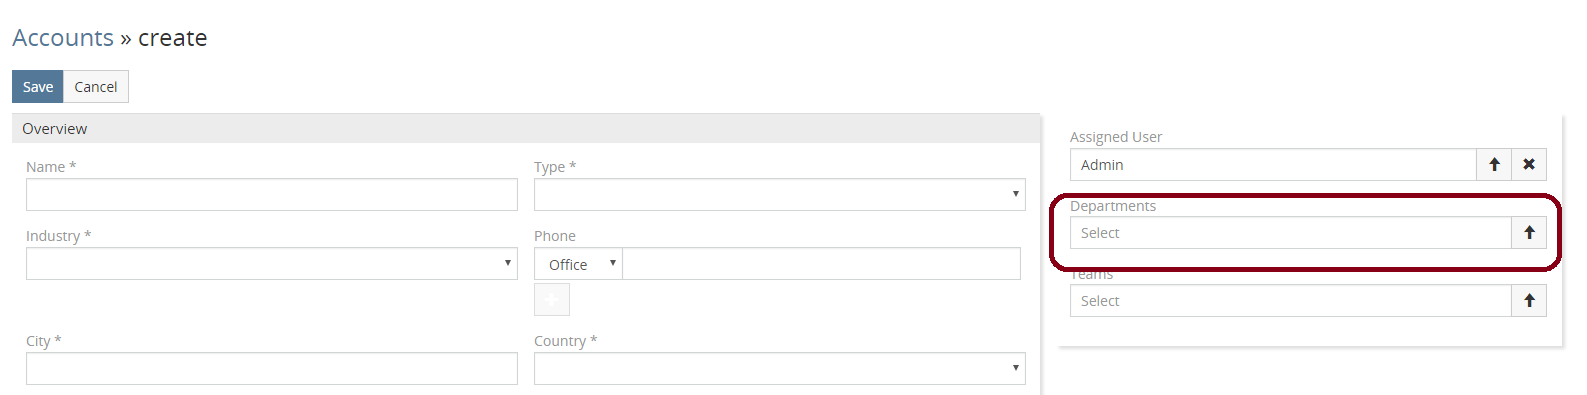Add another phone number plus icon

click(x=552, y=300)
